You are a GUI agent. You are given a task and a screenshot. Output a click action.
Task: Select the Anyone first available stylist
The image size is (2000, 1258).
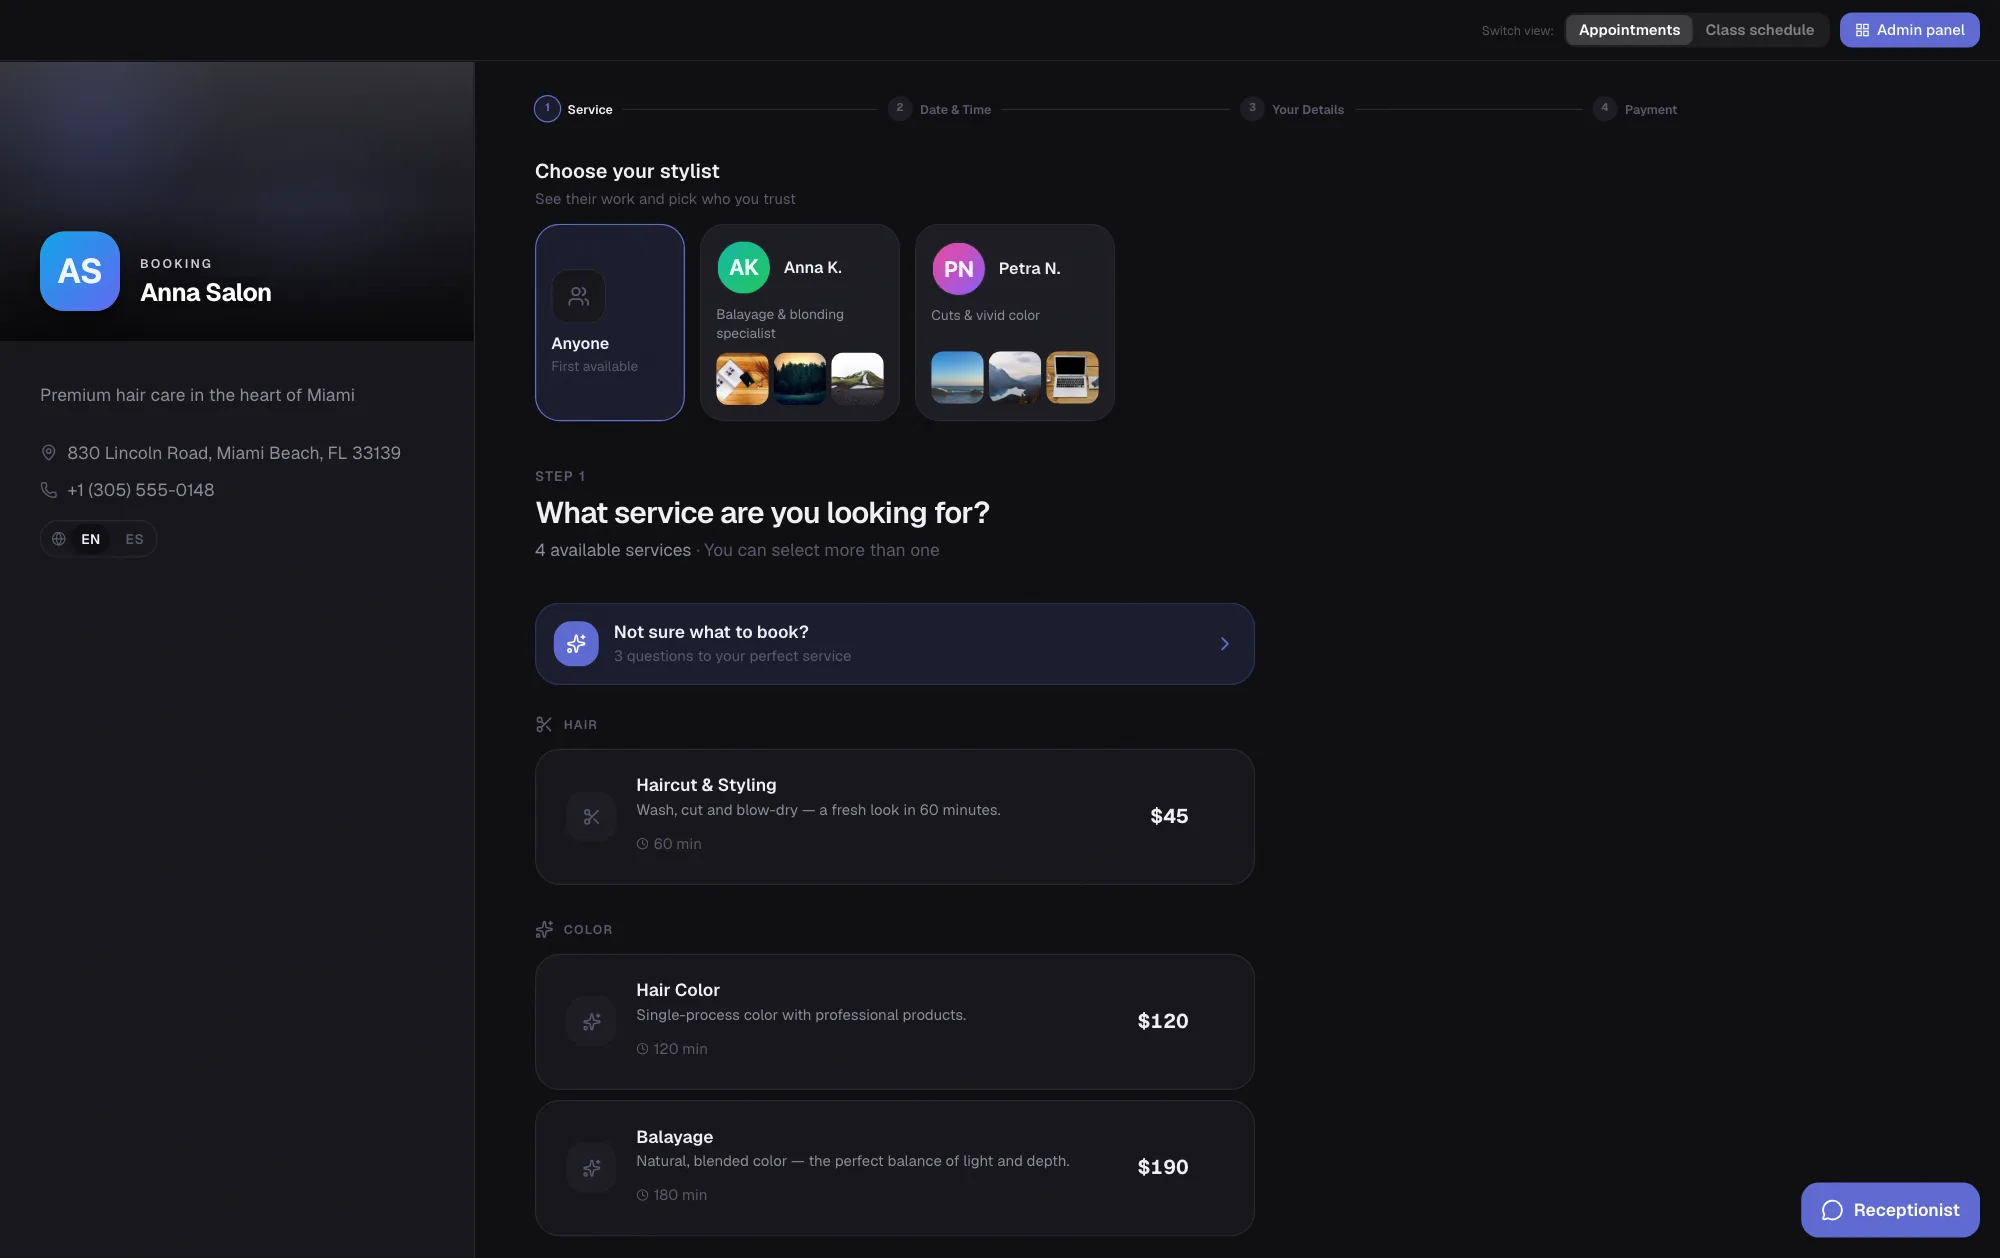(610, 322)
